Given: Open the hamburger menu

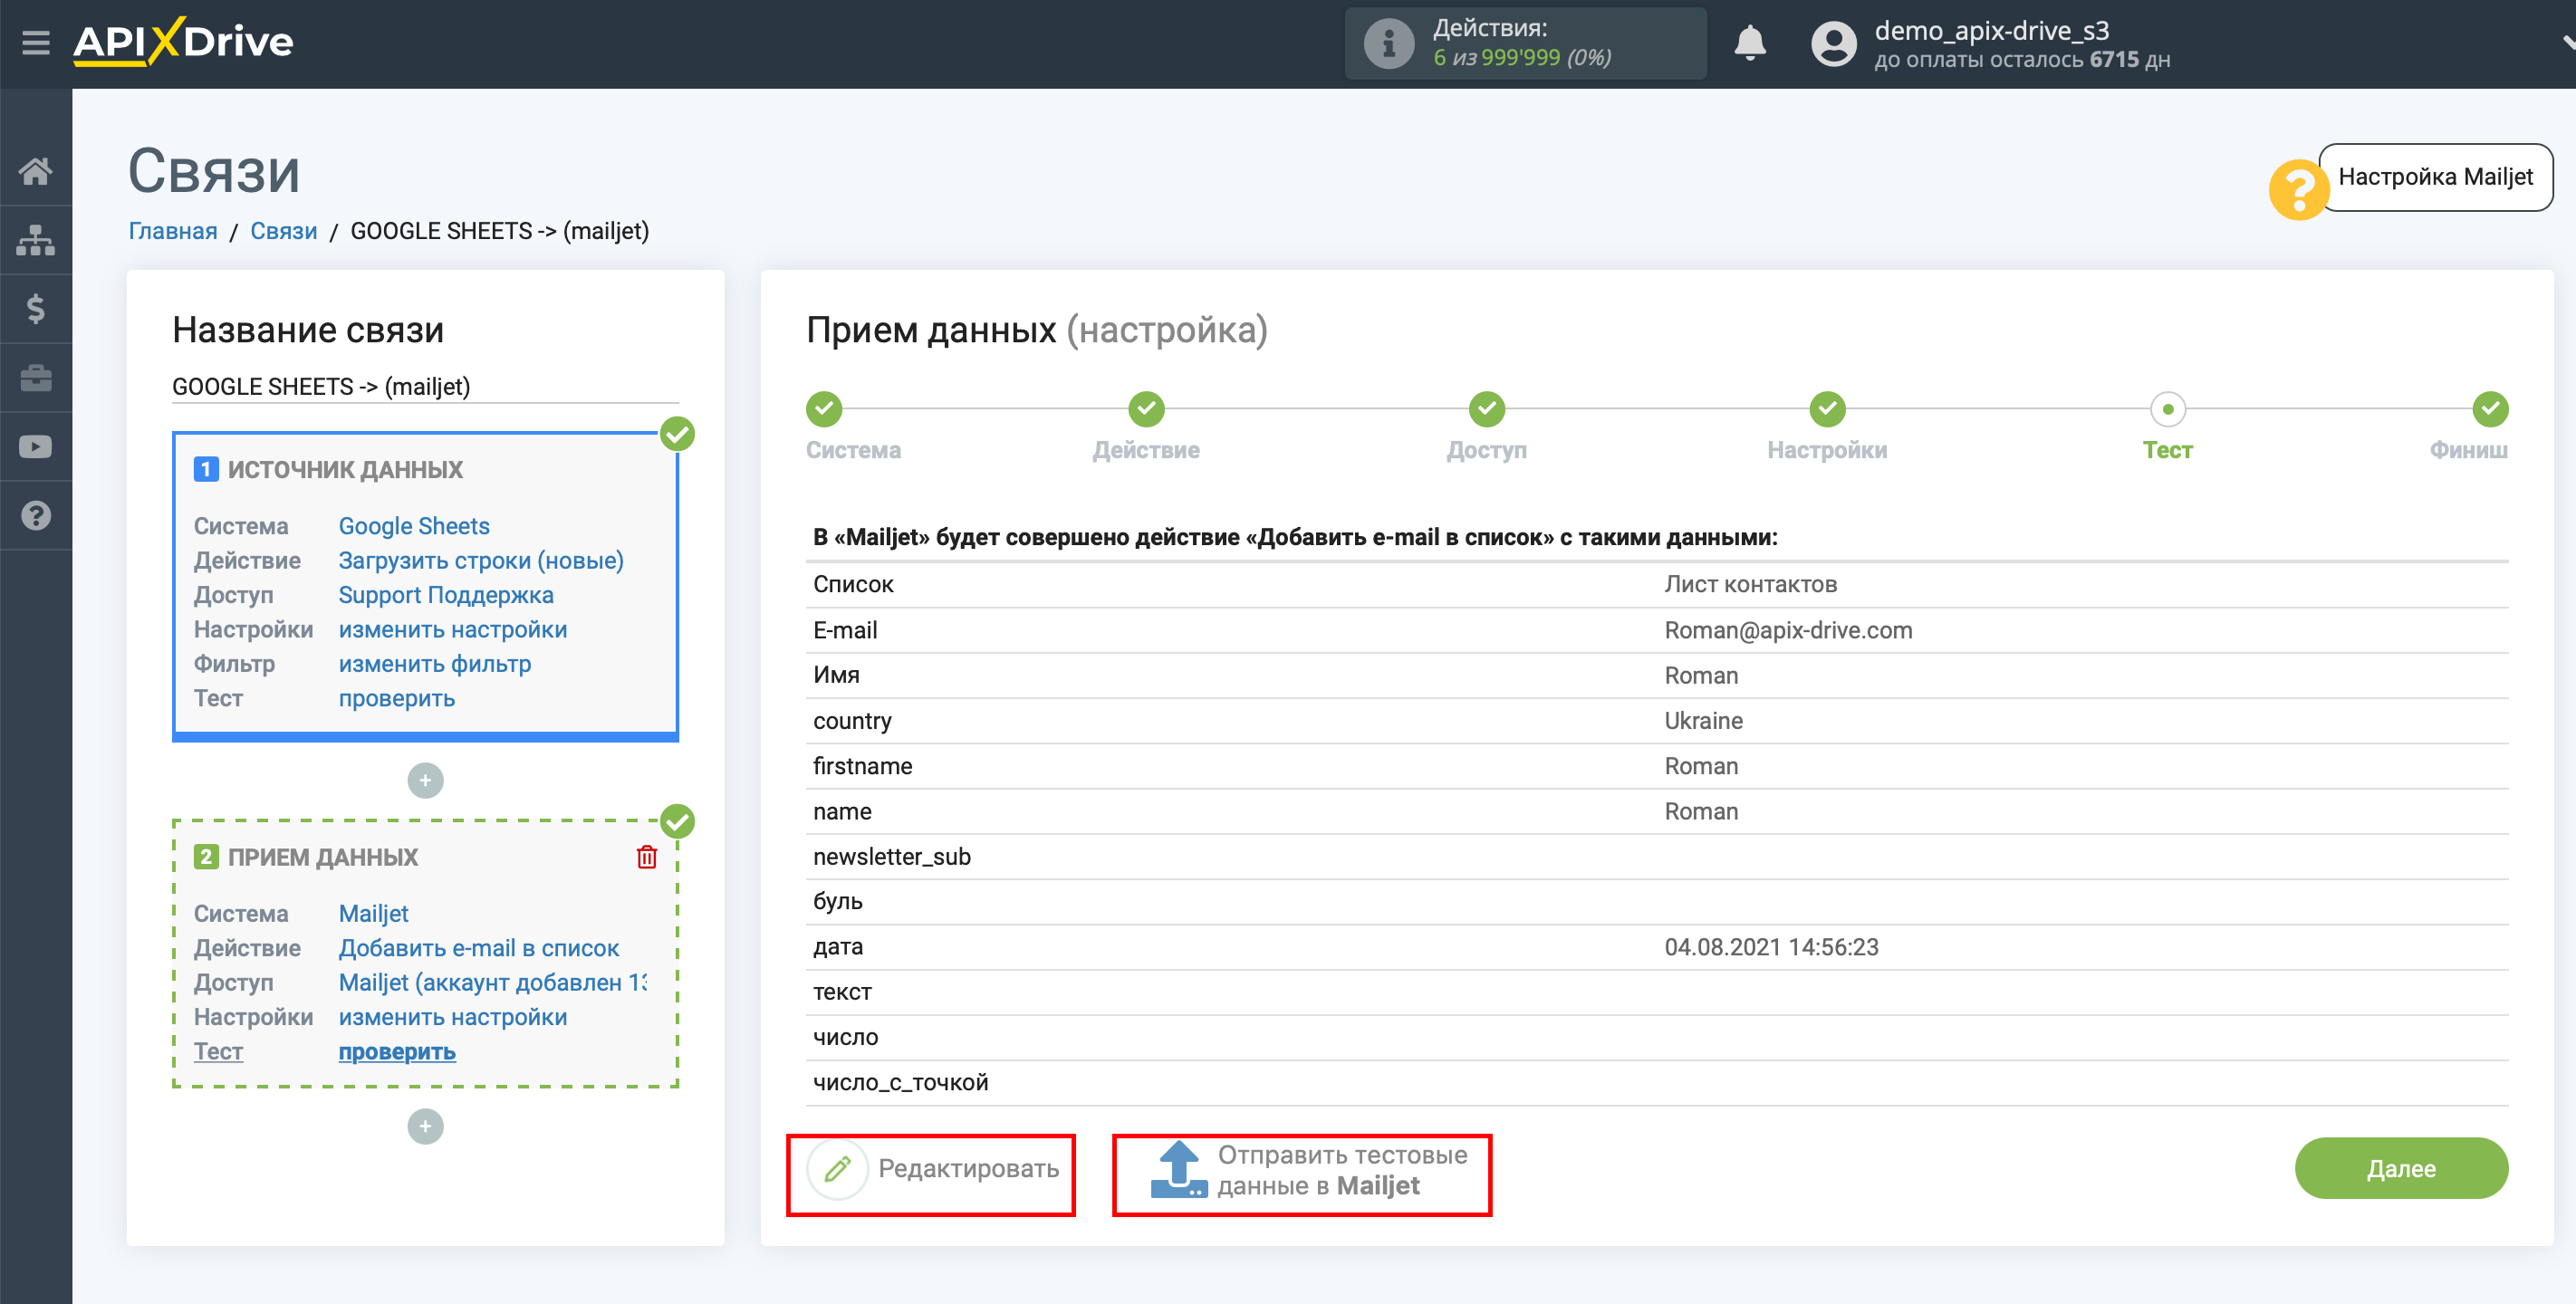Looking at the screenshot, I should tap(36, 42).
